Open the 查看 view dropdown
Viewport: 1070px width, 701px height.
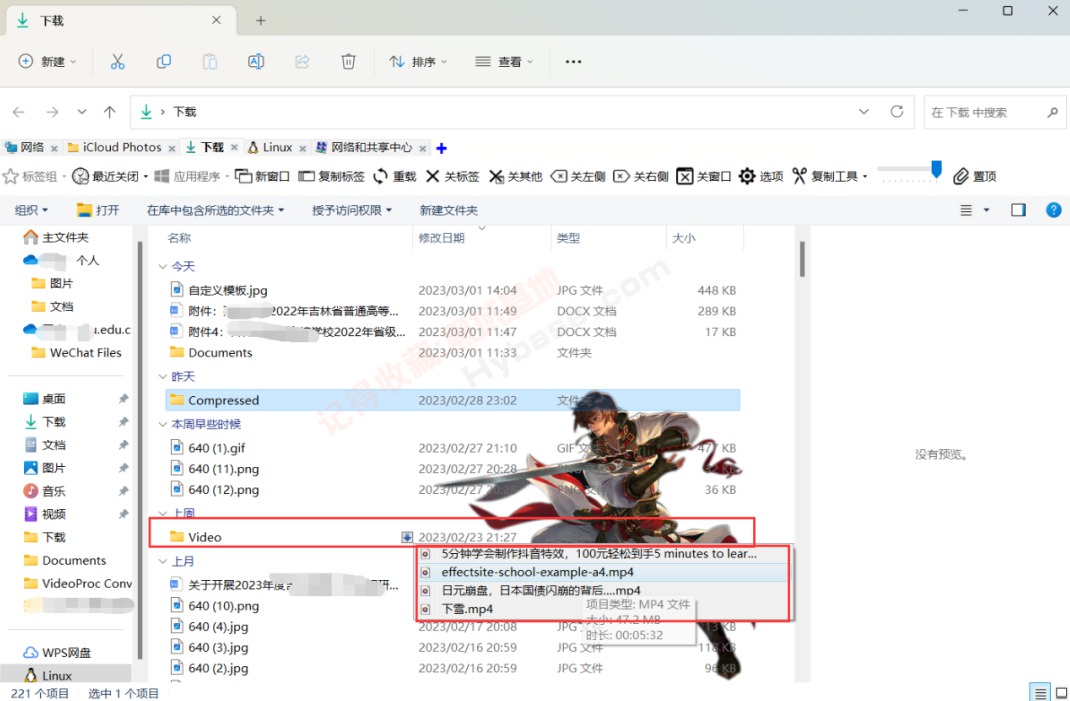point(504,61)
